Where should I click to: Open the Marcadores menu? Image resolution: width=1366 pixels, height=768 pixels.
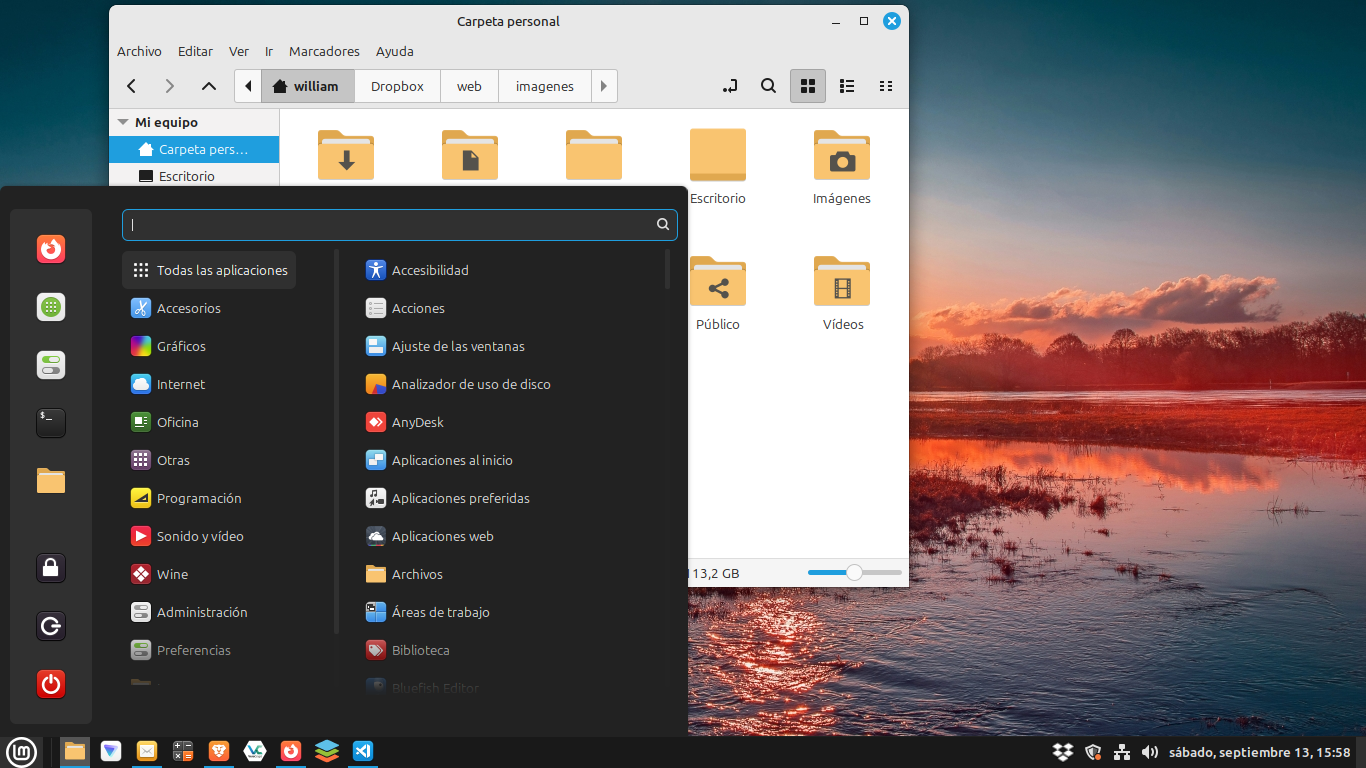[324, 51]
